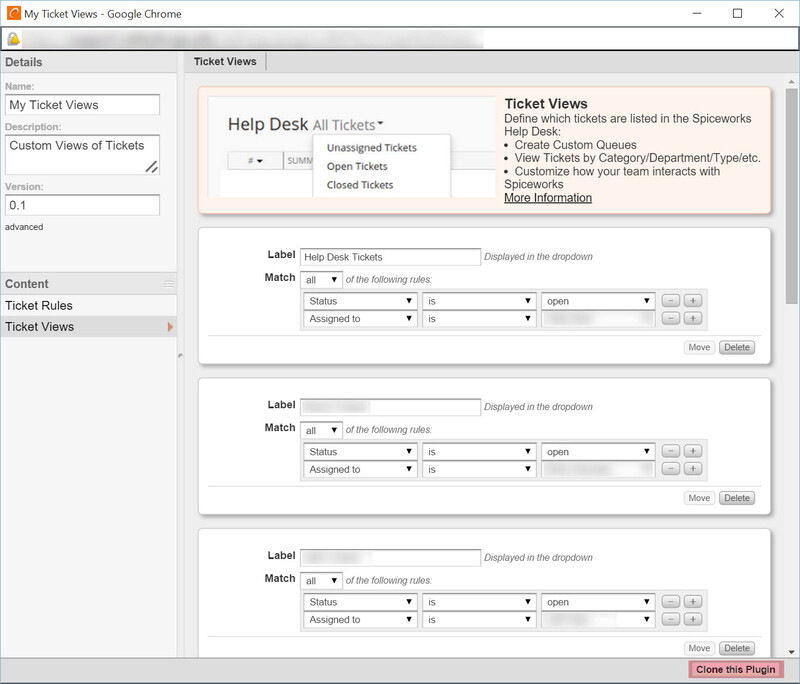Click the Chrome logo in the title bar
The width and height of the screenshot is (800, 684).
14,13
